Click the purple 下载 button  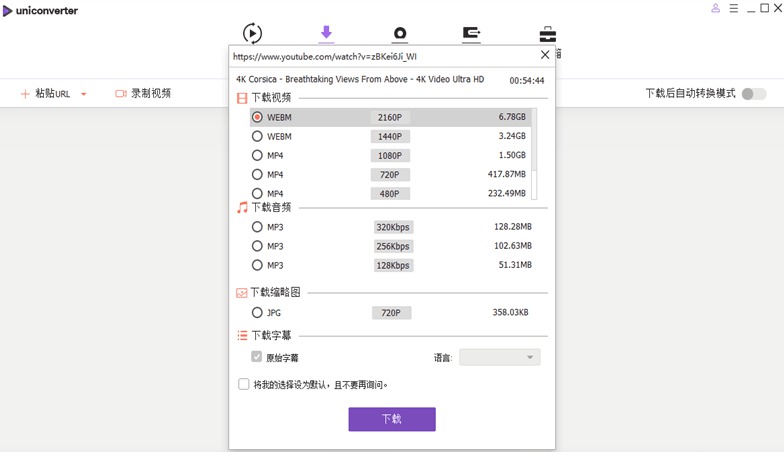pyautogui.click(x=392, y=419)
